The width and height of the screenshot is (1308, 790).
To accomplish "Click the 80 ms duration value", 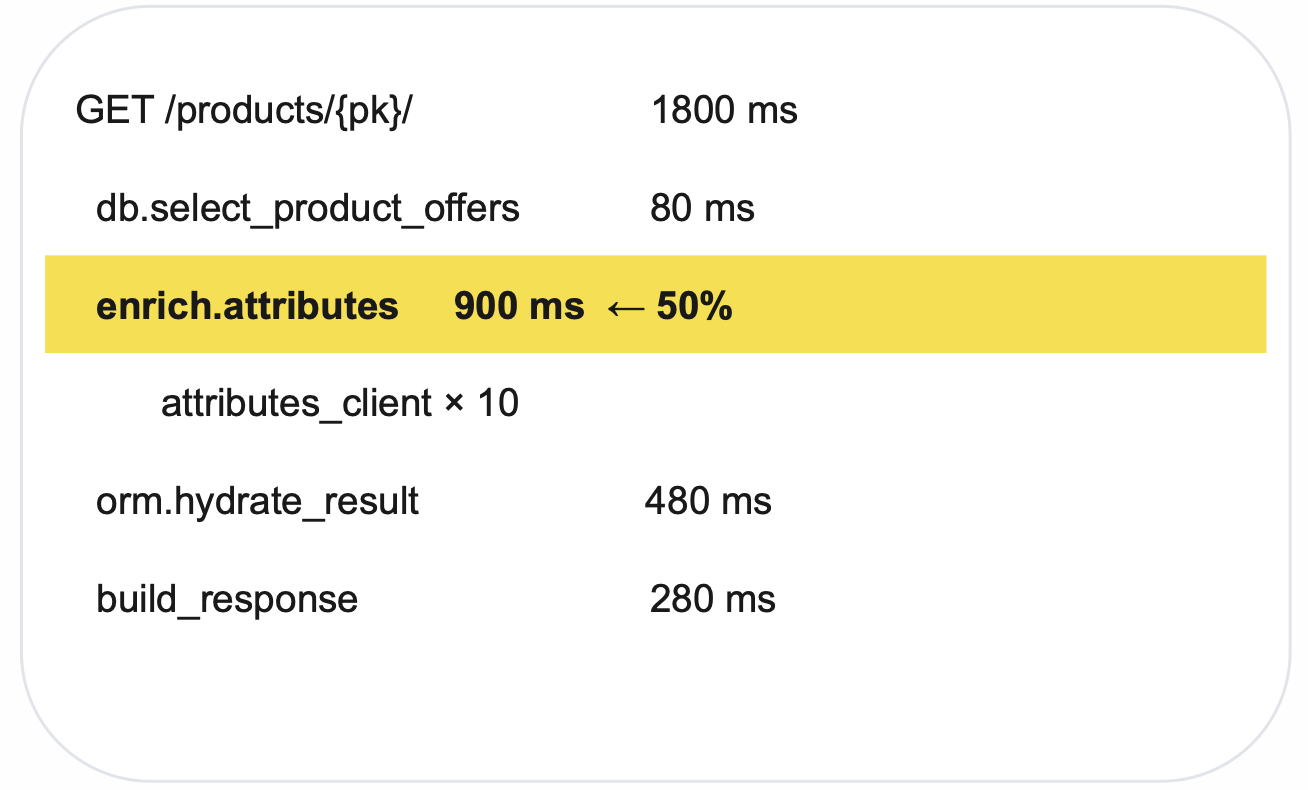I will coord(702,209).
